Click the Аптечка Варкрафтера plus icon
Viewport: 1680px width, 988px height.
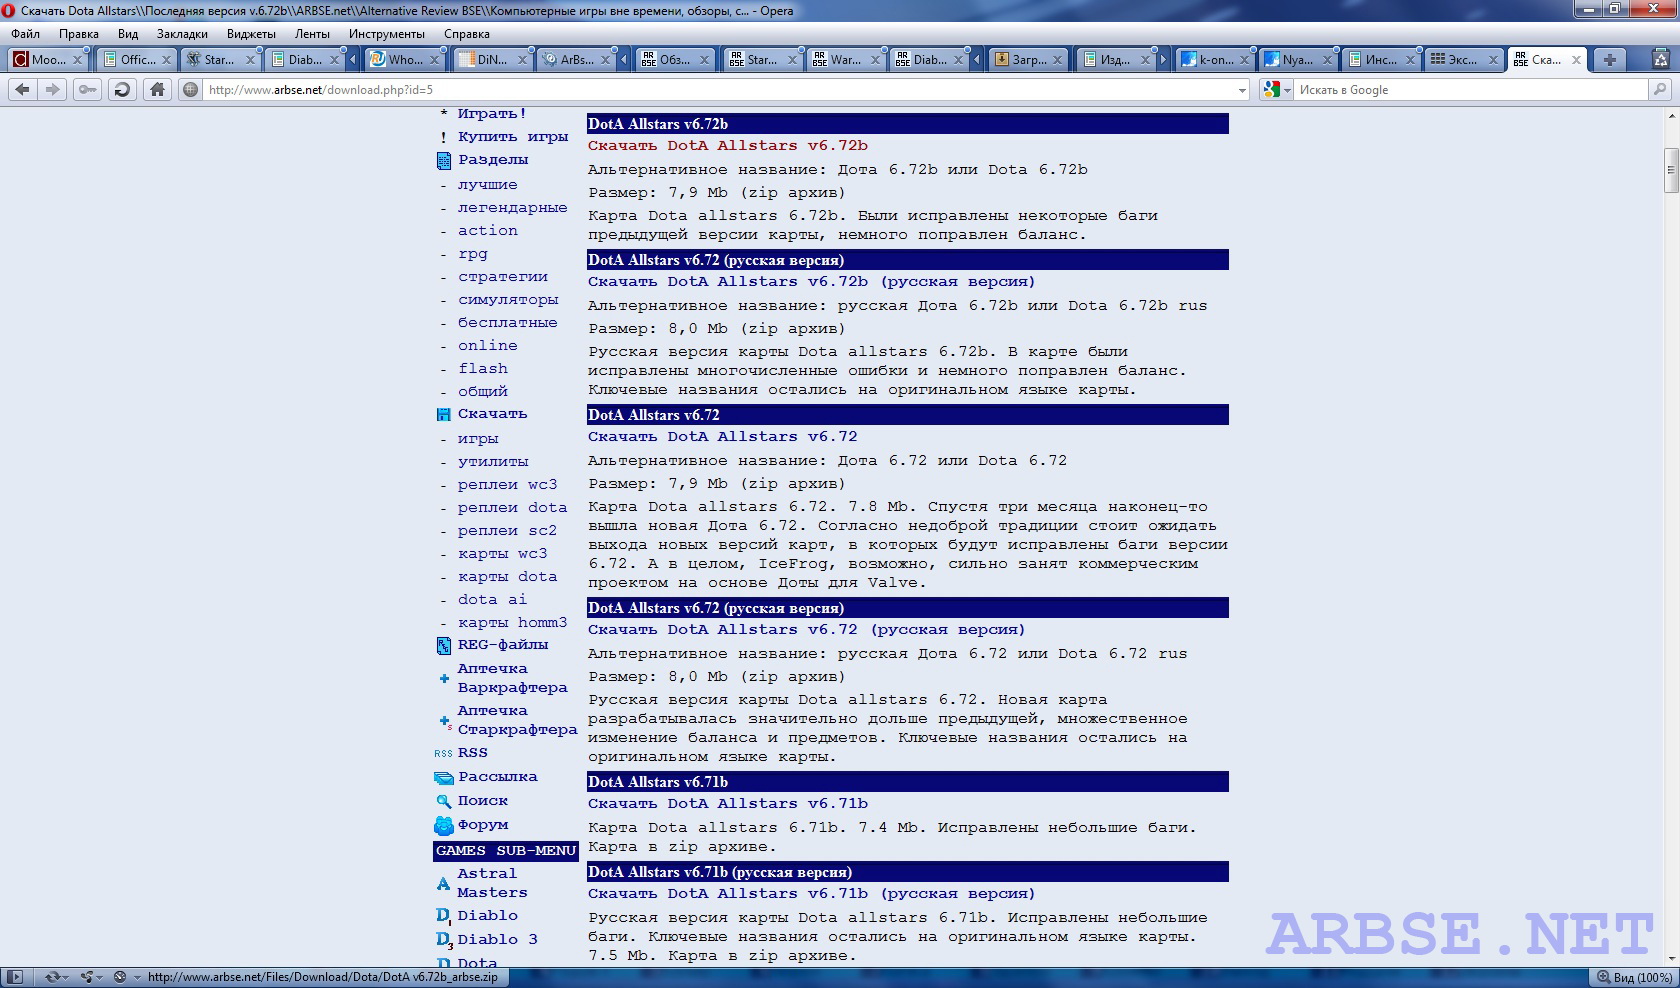click(444, 678)
